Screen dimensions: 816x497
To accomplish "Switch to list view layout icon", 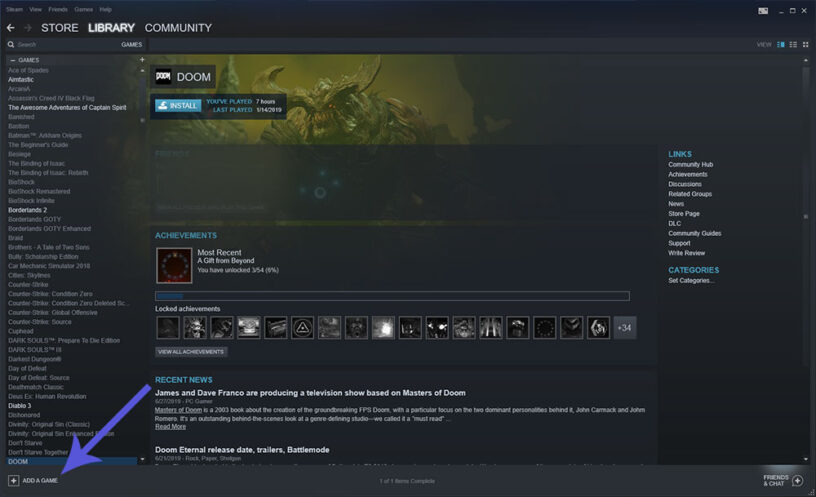I will [793, 45].
